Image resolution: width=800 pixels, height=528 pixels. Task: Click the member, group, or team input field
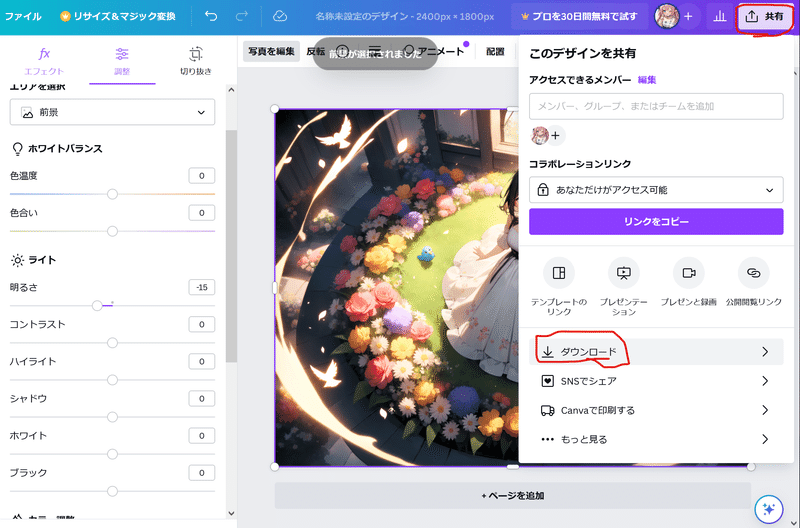(656, 106)
